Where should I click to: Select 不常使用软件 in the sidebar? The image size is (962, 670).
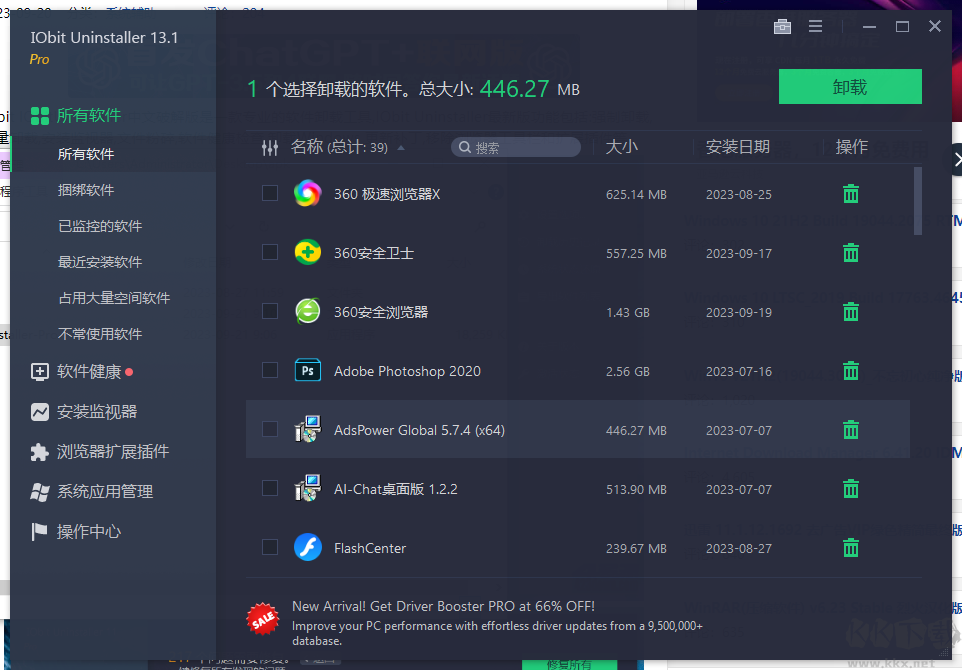coord(100,334)
